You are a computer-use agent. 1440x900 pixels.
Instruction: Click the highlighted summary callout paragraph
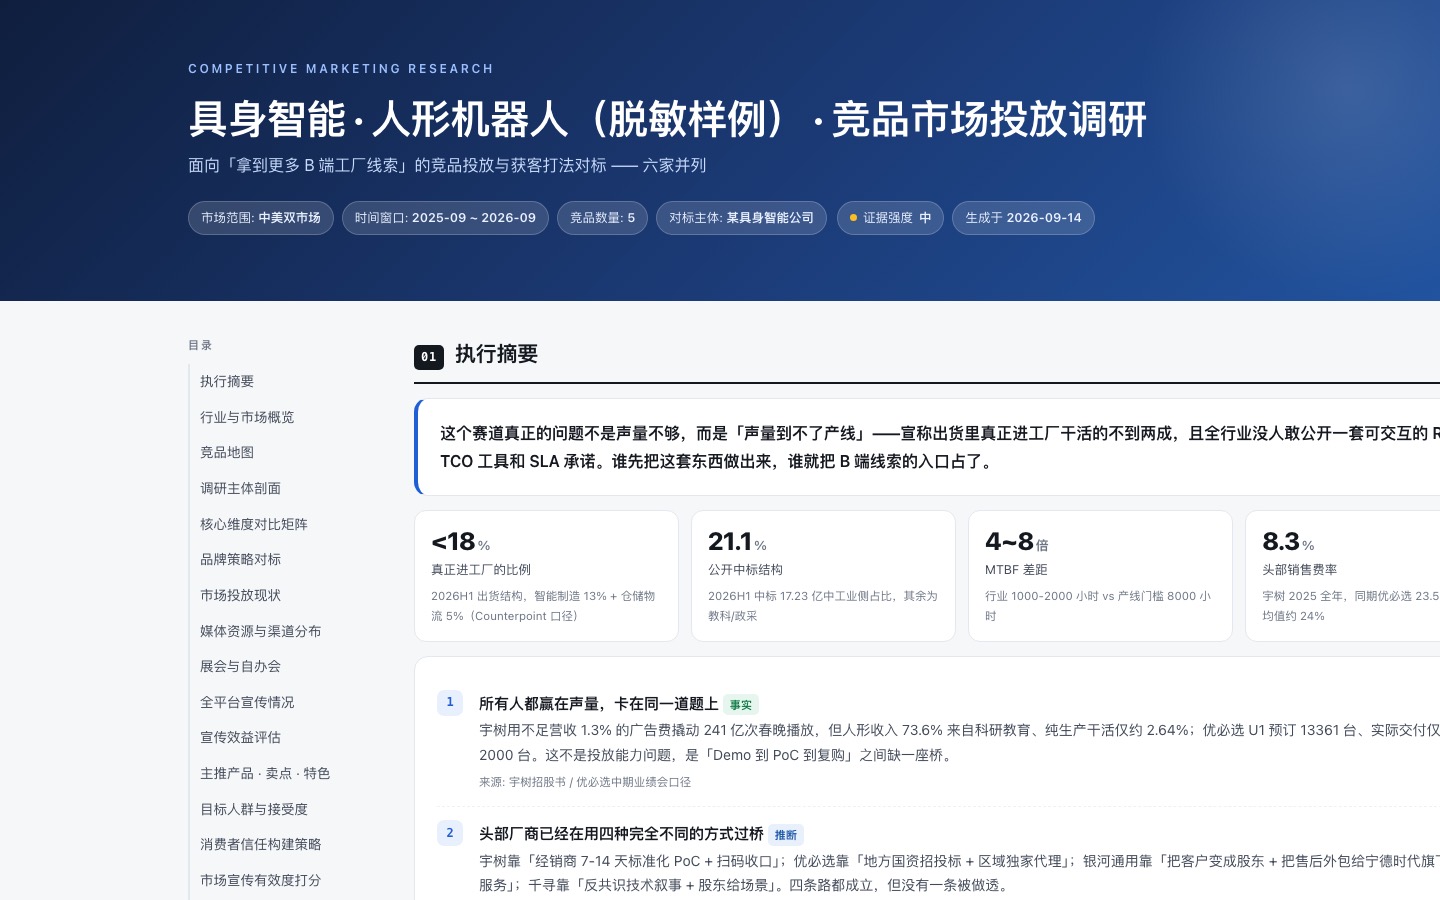pyautogui.click(x=929, y=447)
